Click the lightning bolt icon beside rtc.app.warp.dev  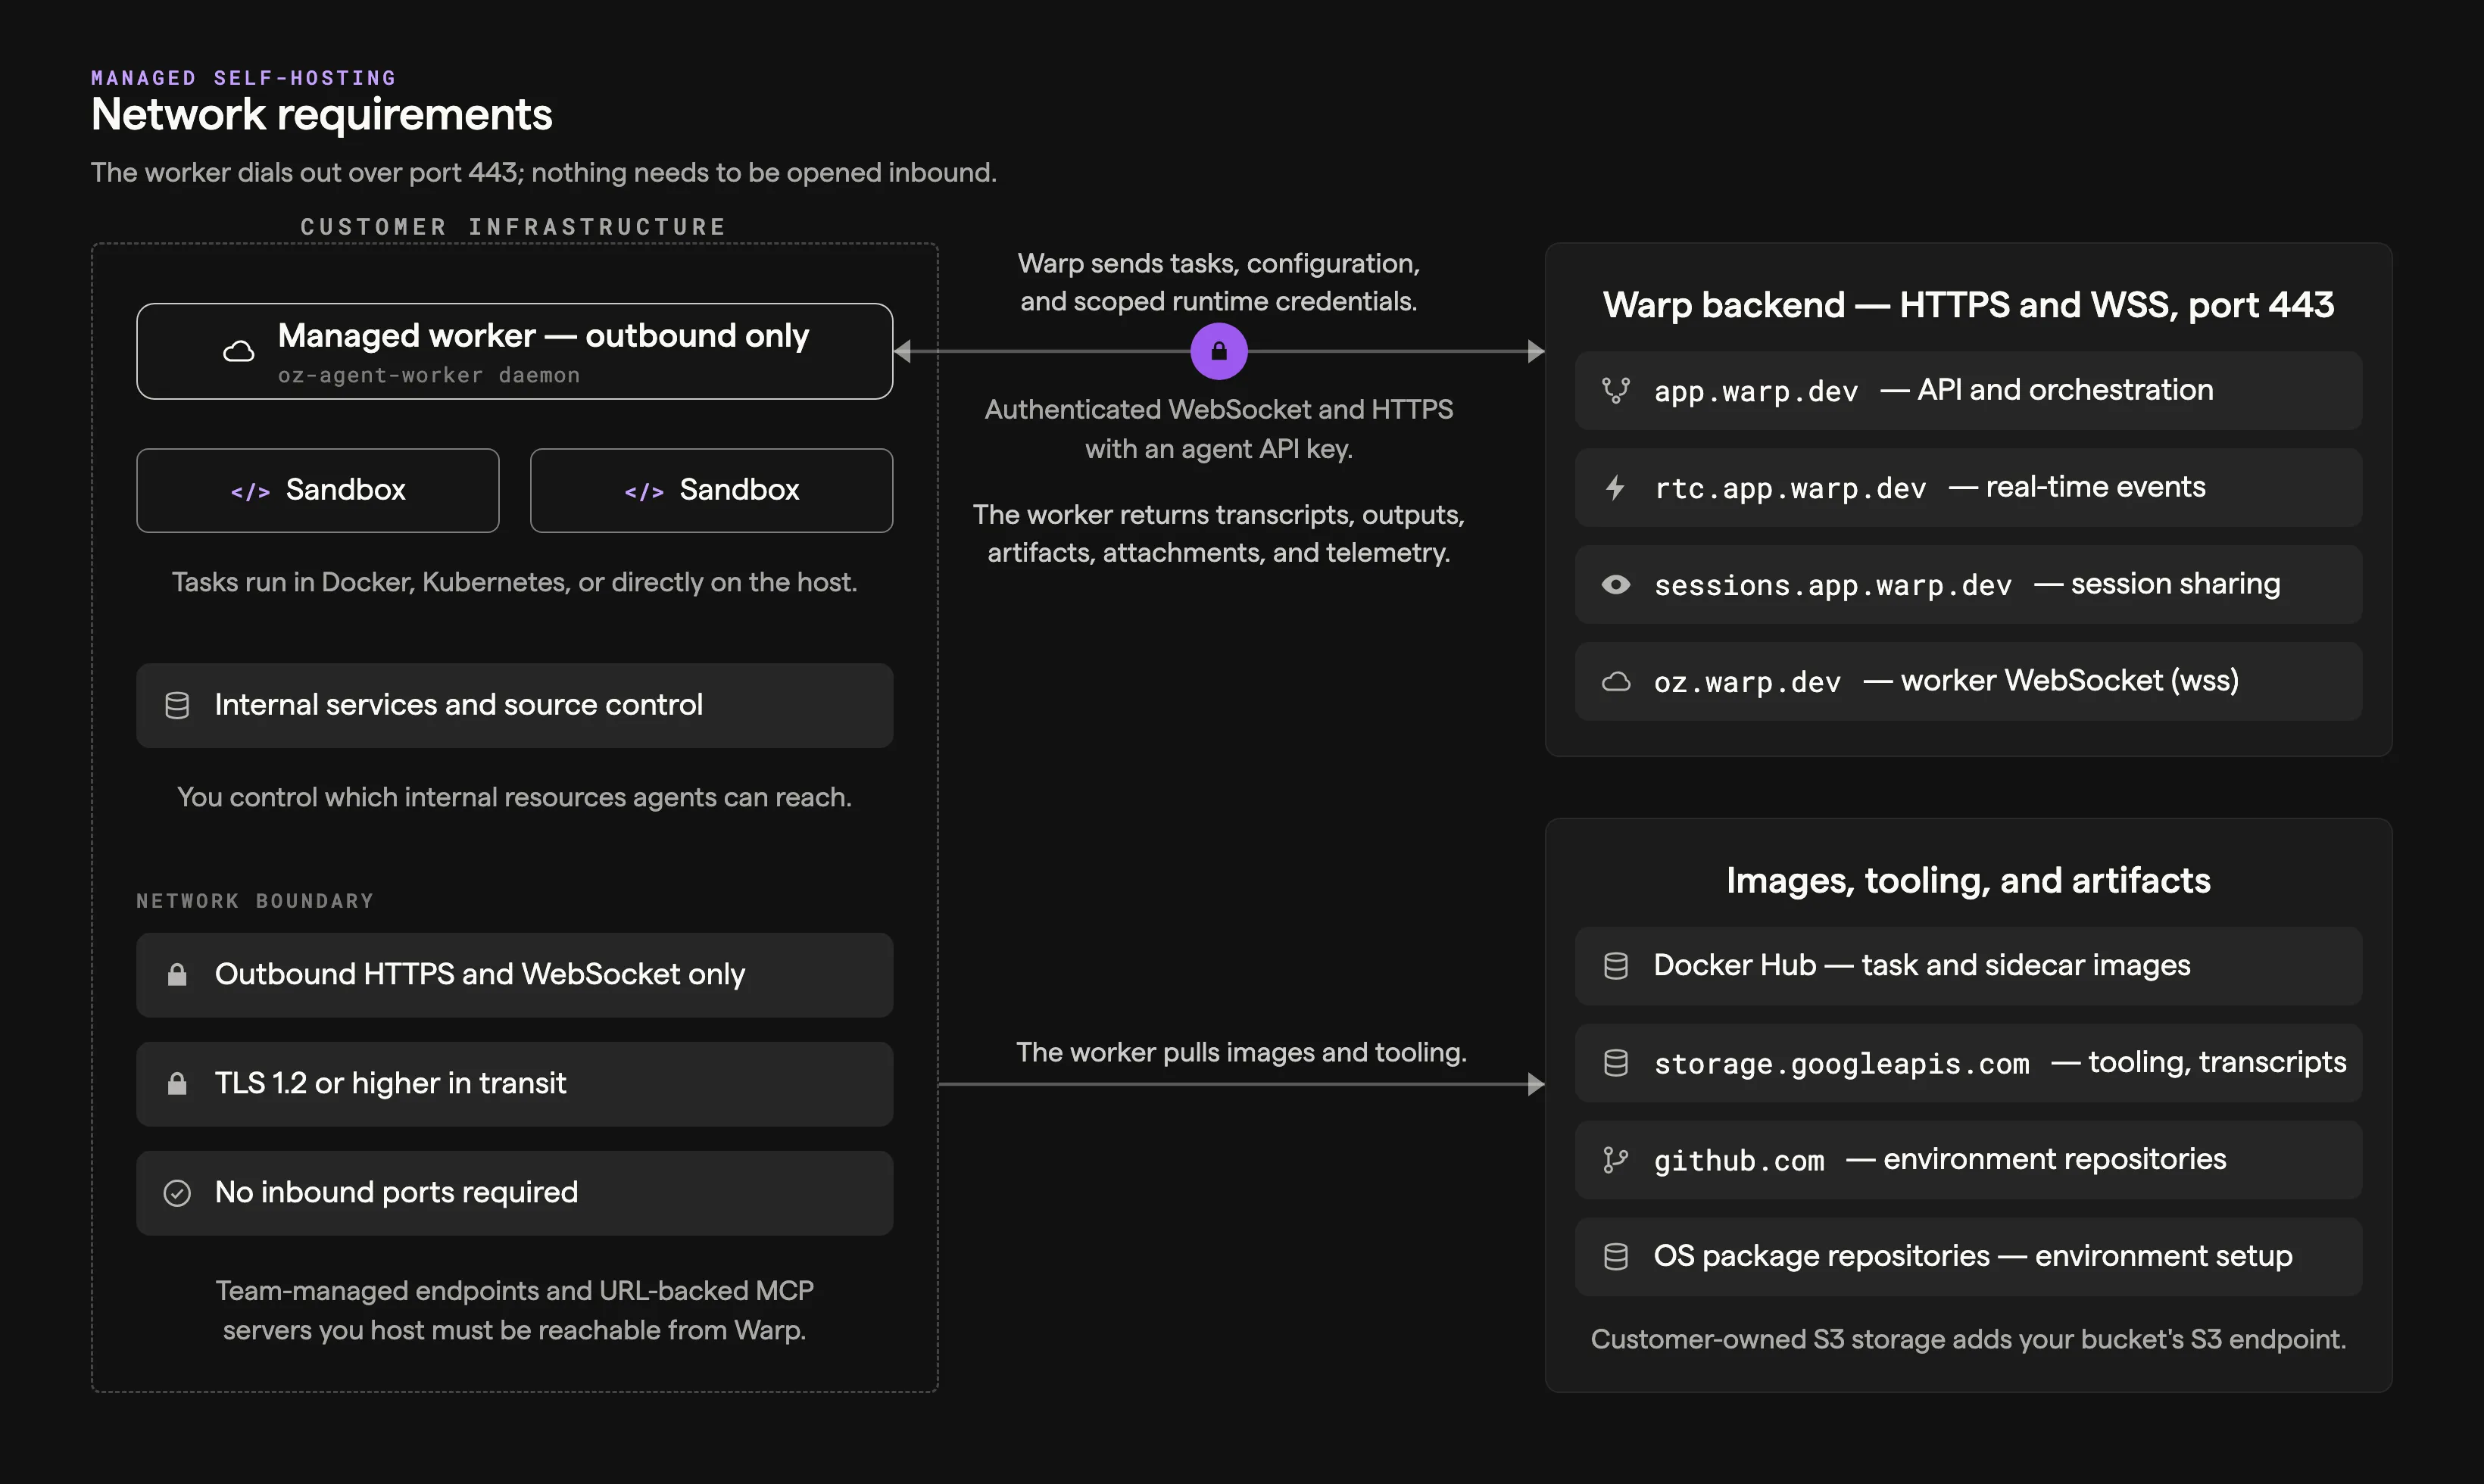coord(1615,487)
